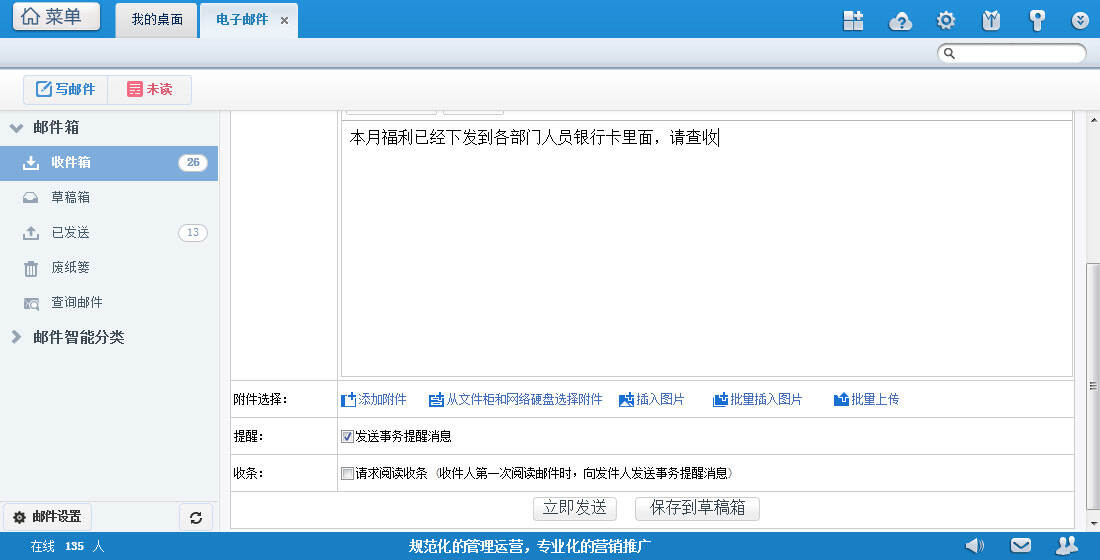Uncheck the 发送事务提醒消息 checkbox
The width and height of the screenshot is (1100, 560).
[x=347, y=436]
